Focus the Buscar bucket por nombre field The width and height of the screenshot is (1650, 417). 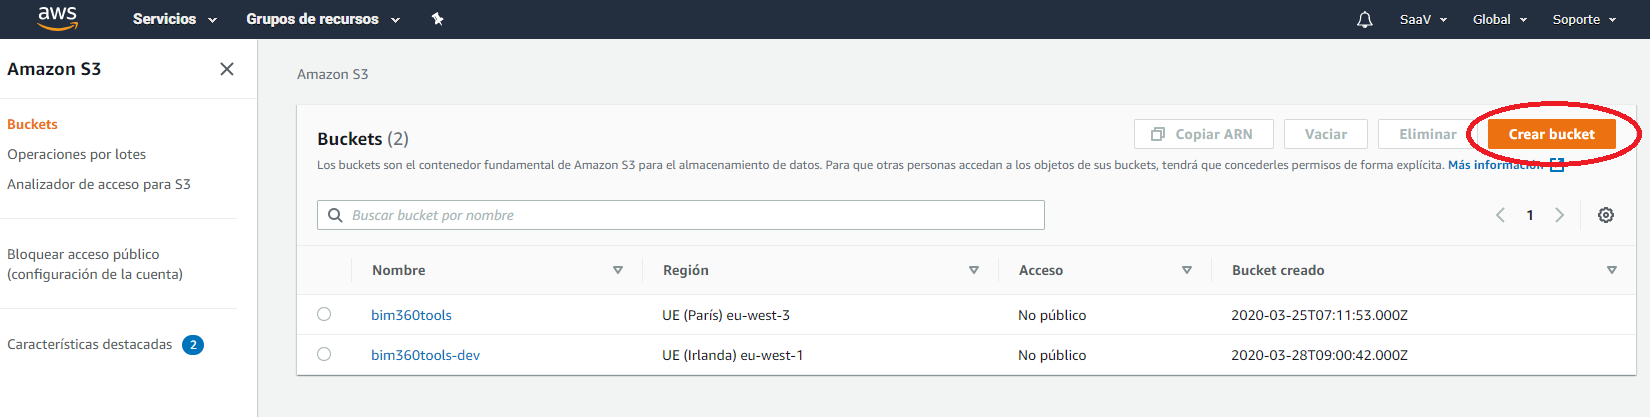click(680, 215)
